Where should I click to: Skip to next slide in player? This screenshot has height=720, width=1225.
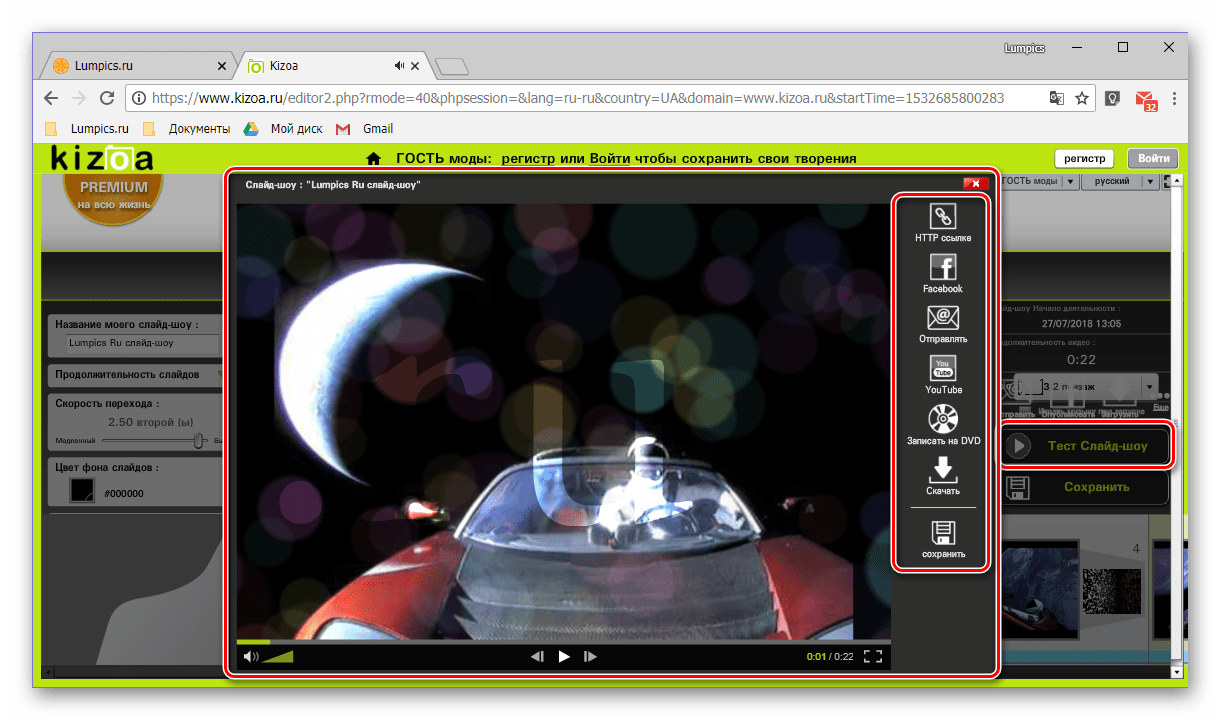coord(590,656)
